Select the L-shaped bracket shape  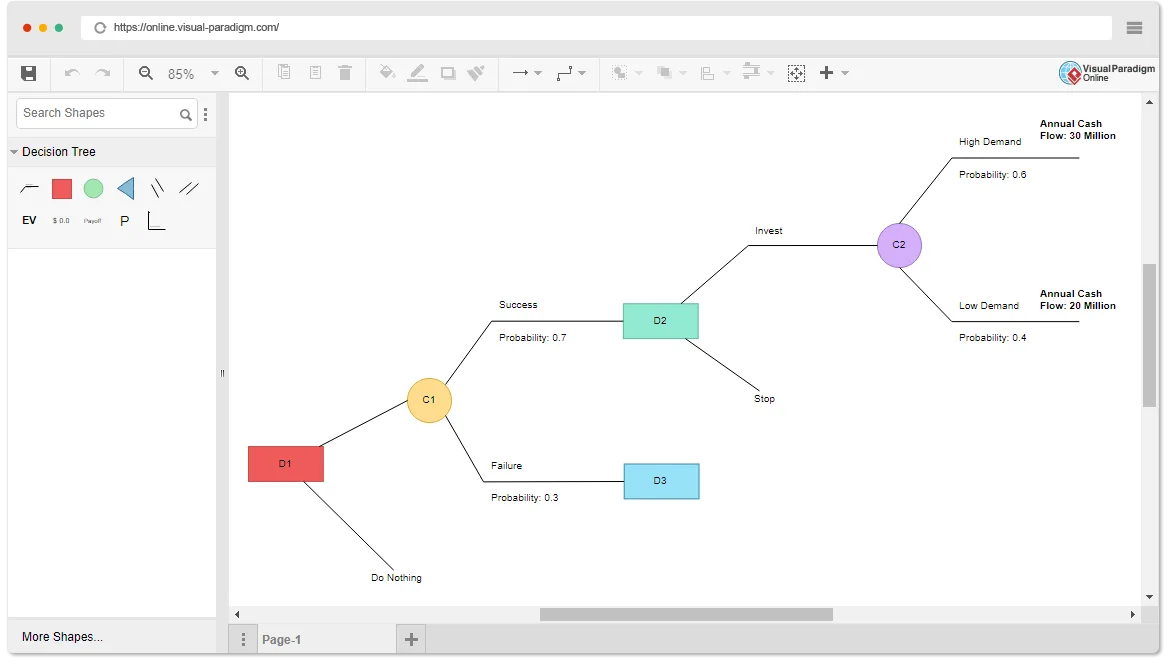[x=156, y=221]
